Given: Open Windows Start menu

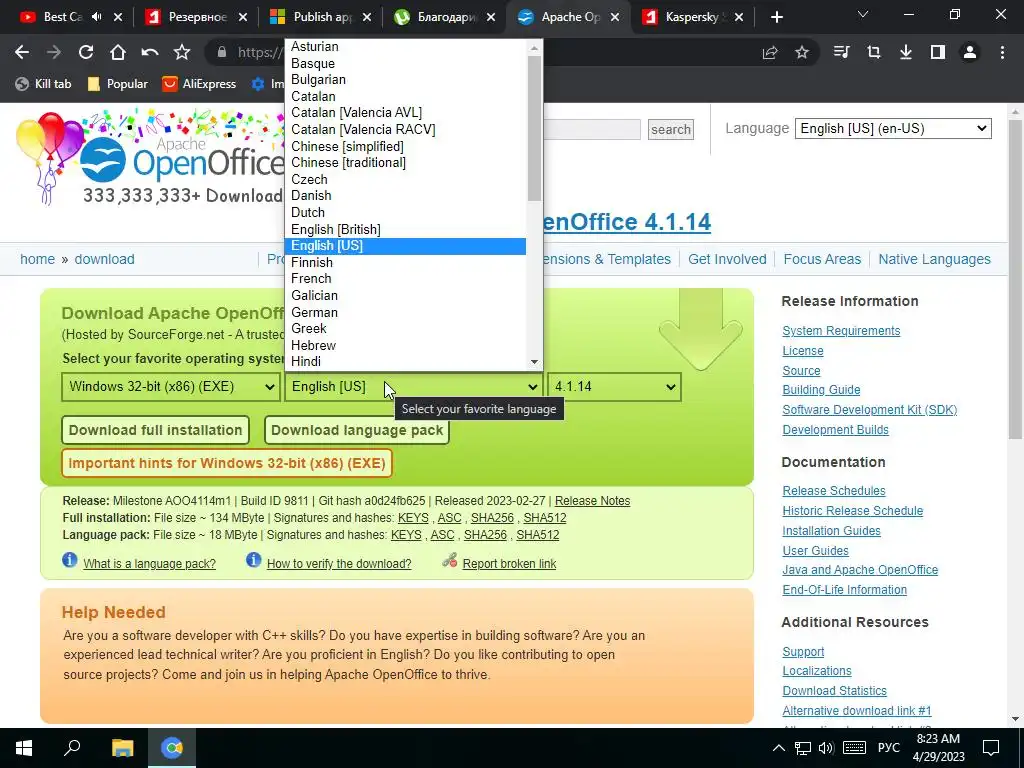Looking at the screenshot, I should pos(24,748).
